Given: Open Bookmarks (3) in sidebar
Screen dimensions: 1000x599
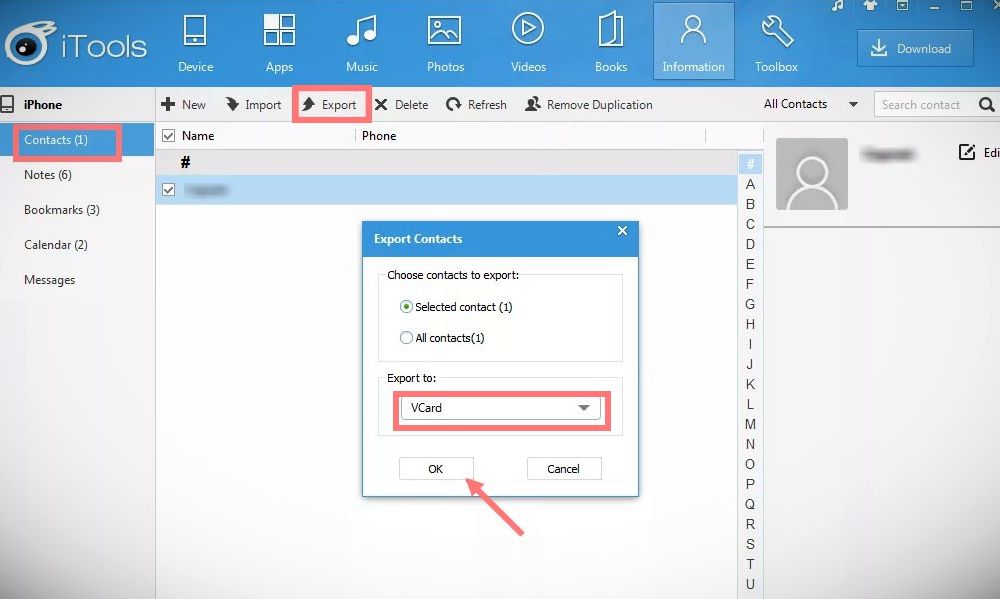Looking at the screenshot, I should tap(62, 210).
